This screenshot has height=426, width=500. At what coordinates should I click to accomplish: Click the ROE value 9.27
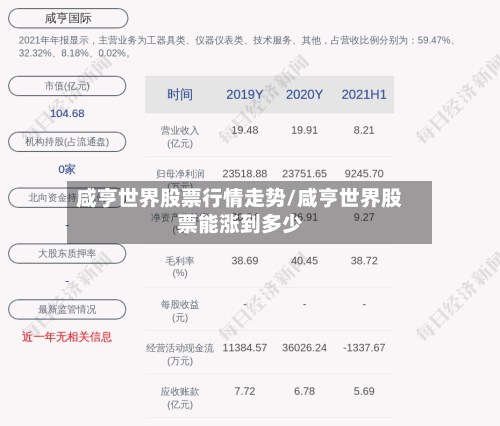(364, 217)
